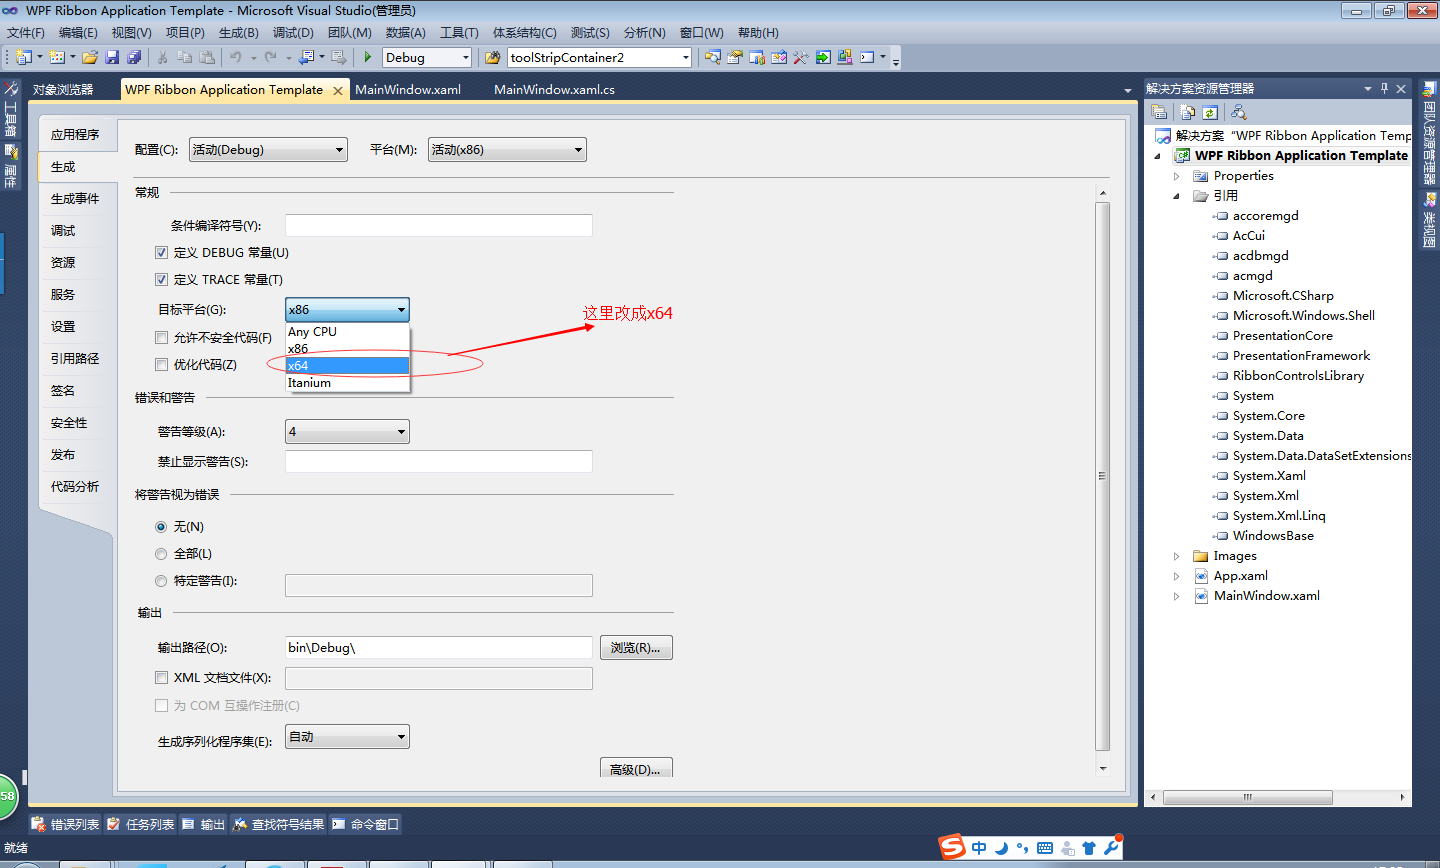Open the warning level dropdown

point(347,432)
